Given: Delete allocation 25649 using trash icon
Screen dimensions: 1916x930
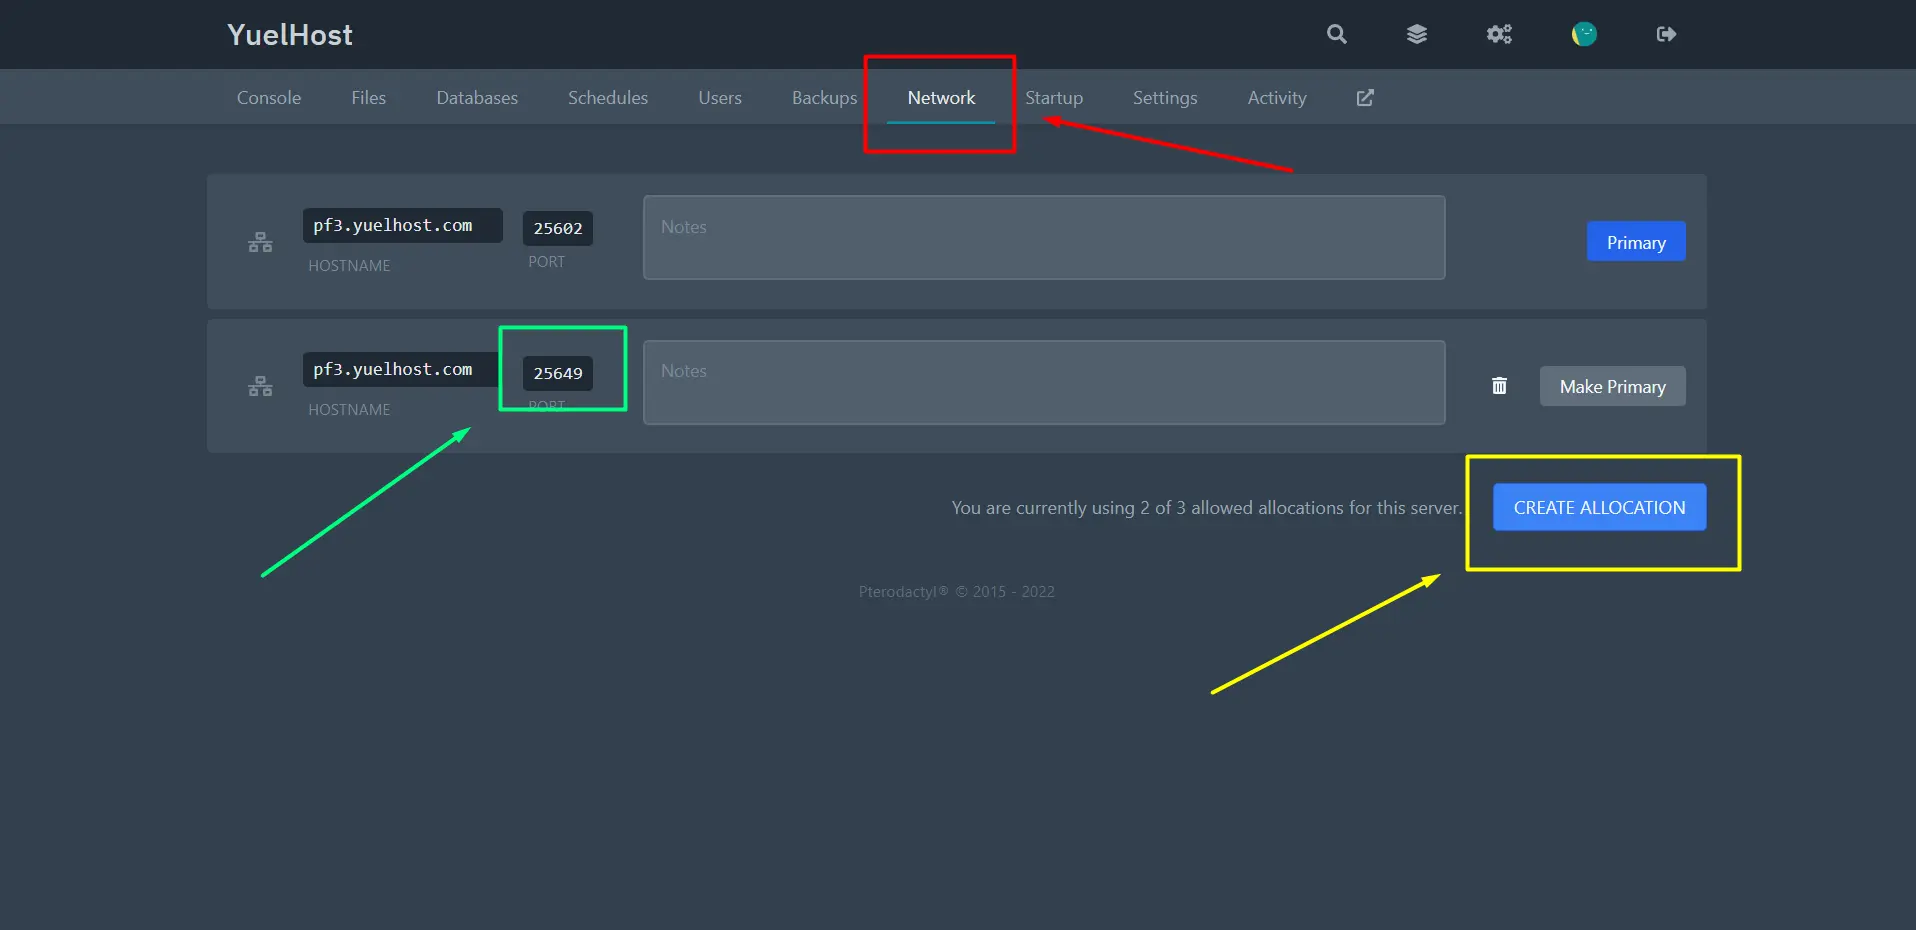Looking at the screenshot, I should pyautogui.click(x=1499, y=386).
